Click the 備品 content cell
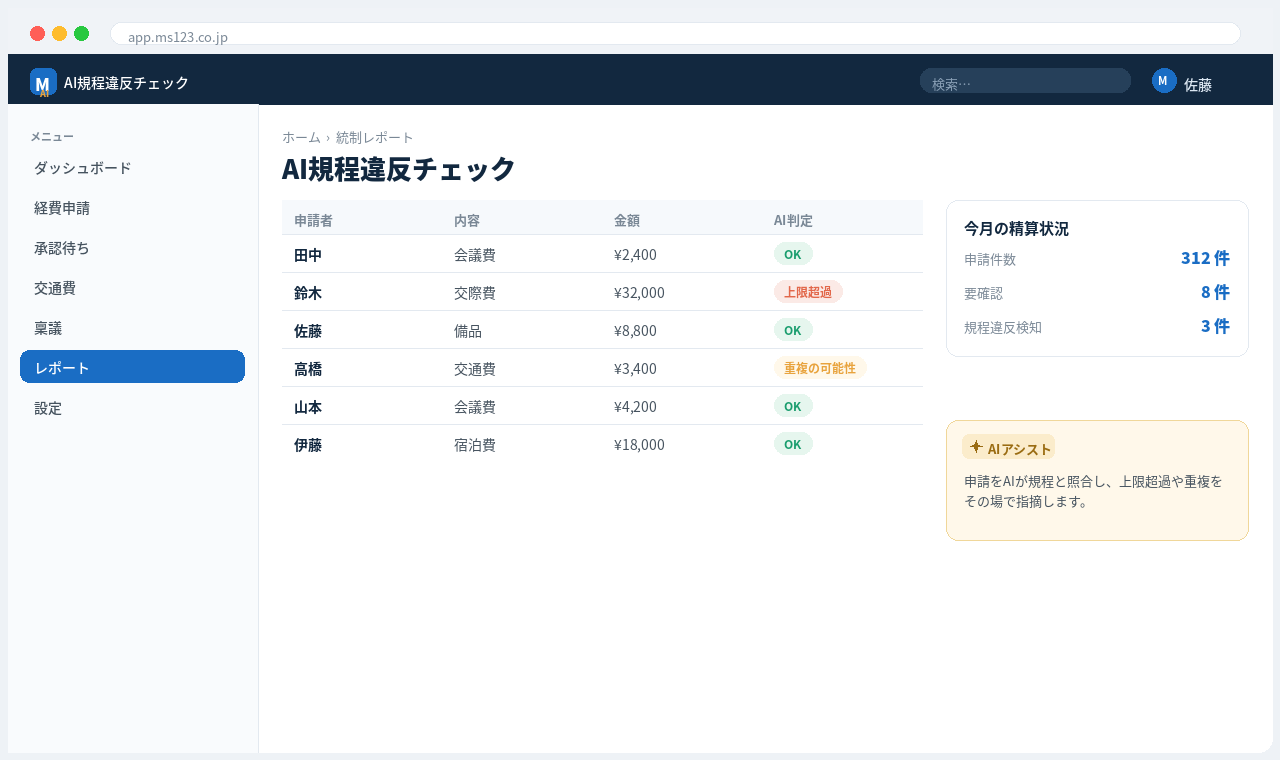The height and width of the screenshot is (760, 1280). [468, 331]
